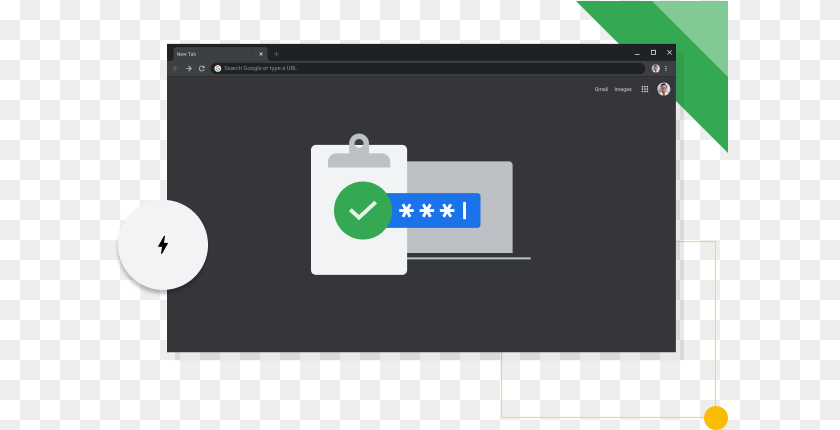Click the forward navigation arrow
Viewport: 840px width, 430px height.
pos(188,68)
